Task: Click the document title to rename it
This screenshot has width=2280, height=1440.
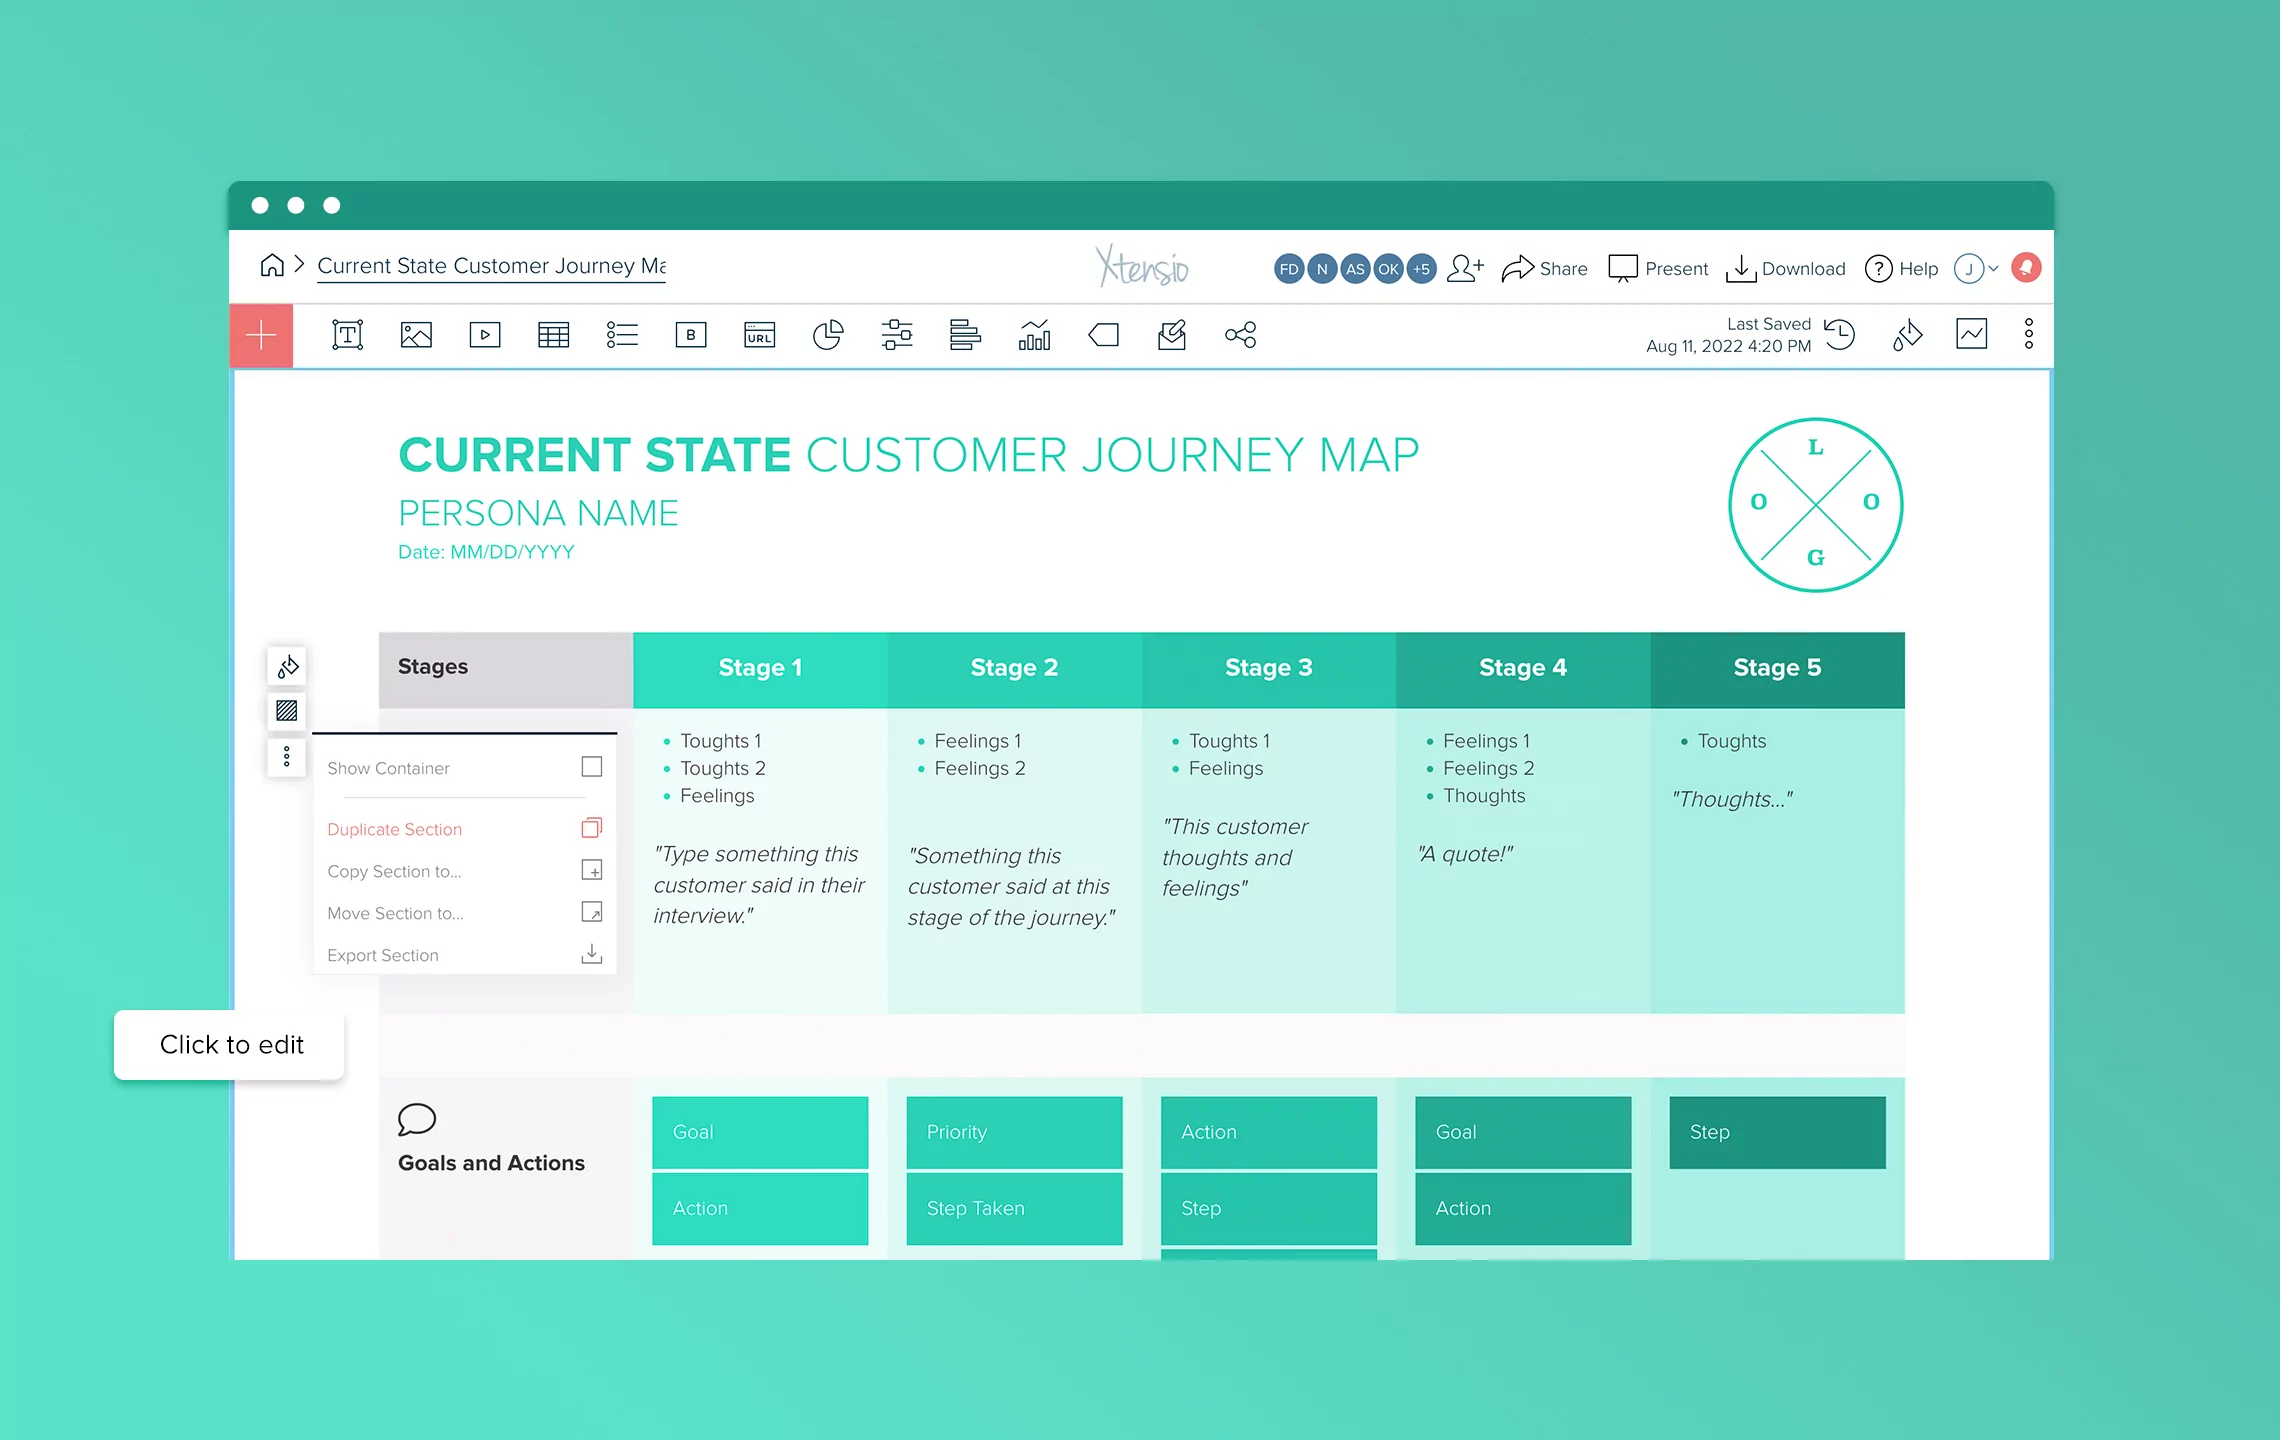Action: pos(490,266)
